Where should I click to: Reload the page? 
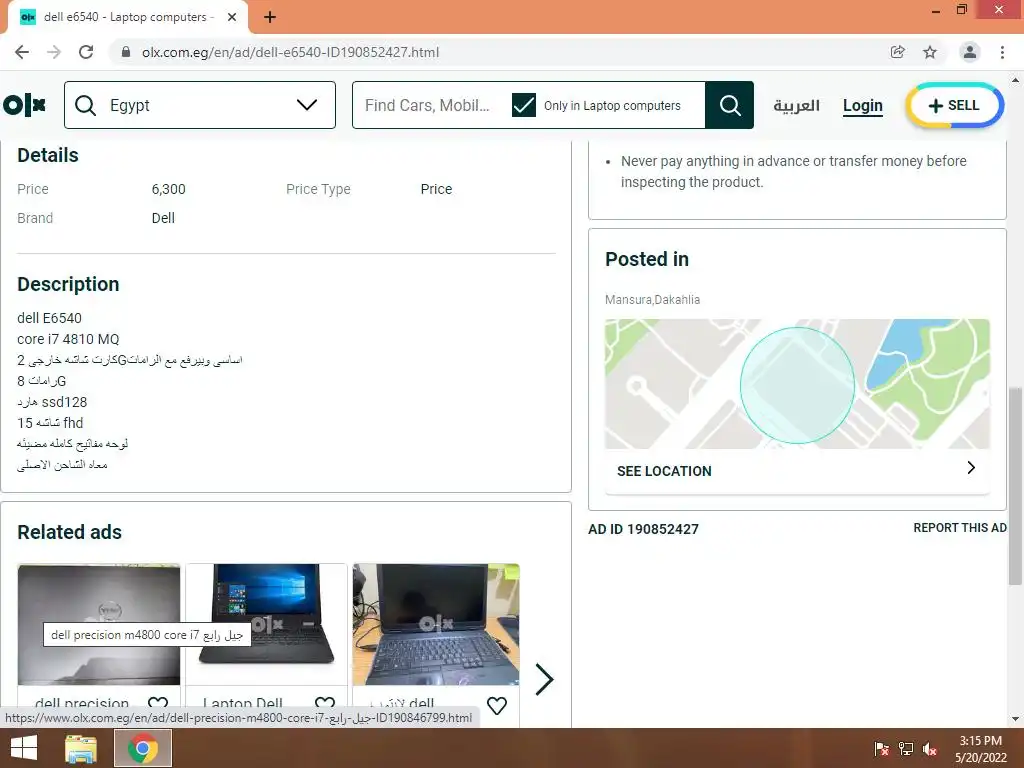point(86,52)
